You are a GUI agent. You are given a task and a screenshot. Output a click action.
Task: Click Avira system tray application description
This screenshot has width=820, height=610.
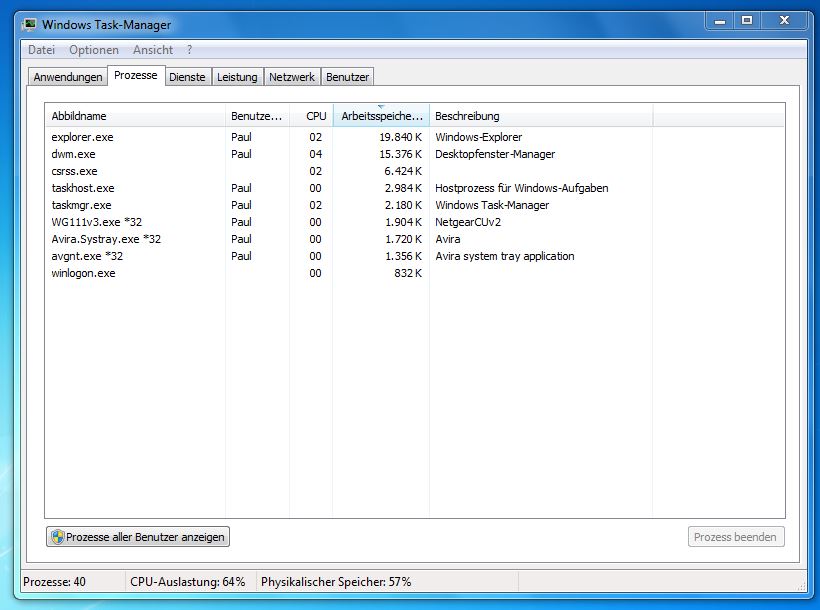point(505,256)
